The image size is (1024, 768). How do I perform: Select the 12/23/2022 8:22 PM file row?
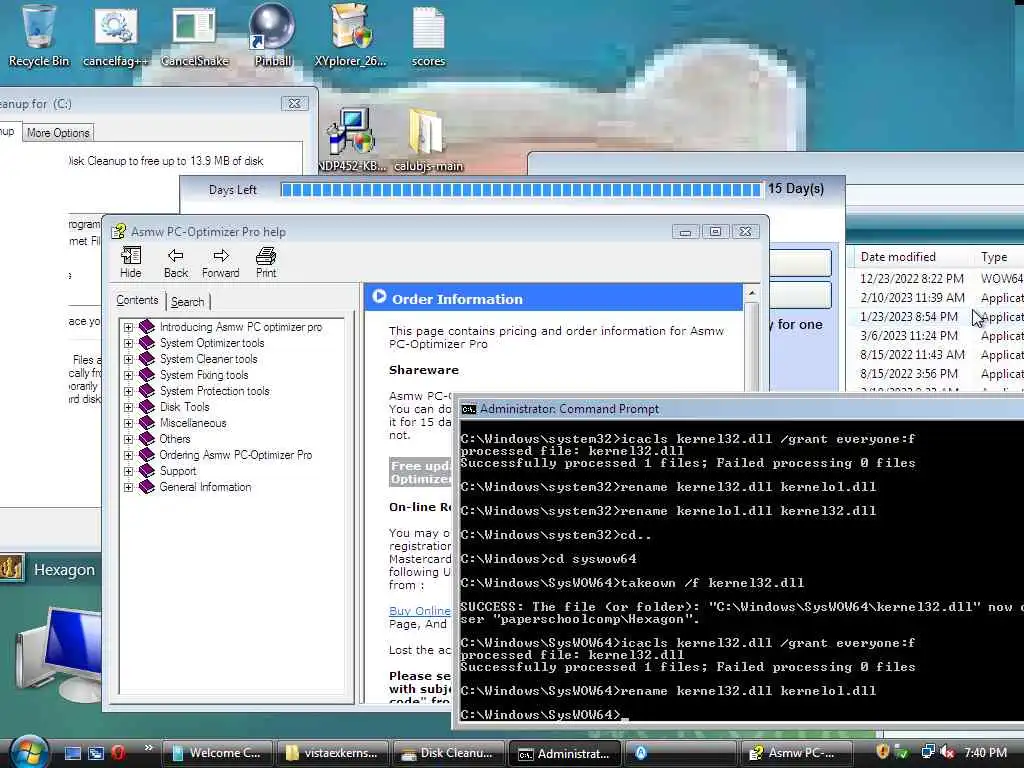point(937,278)
